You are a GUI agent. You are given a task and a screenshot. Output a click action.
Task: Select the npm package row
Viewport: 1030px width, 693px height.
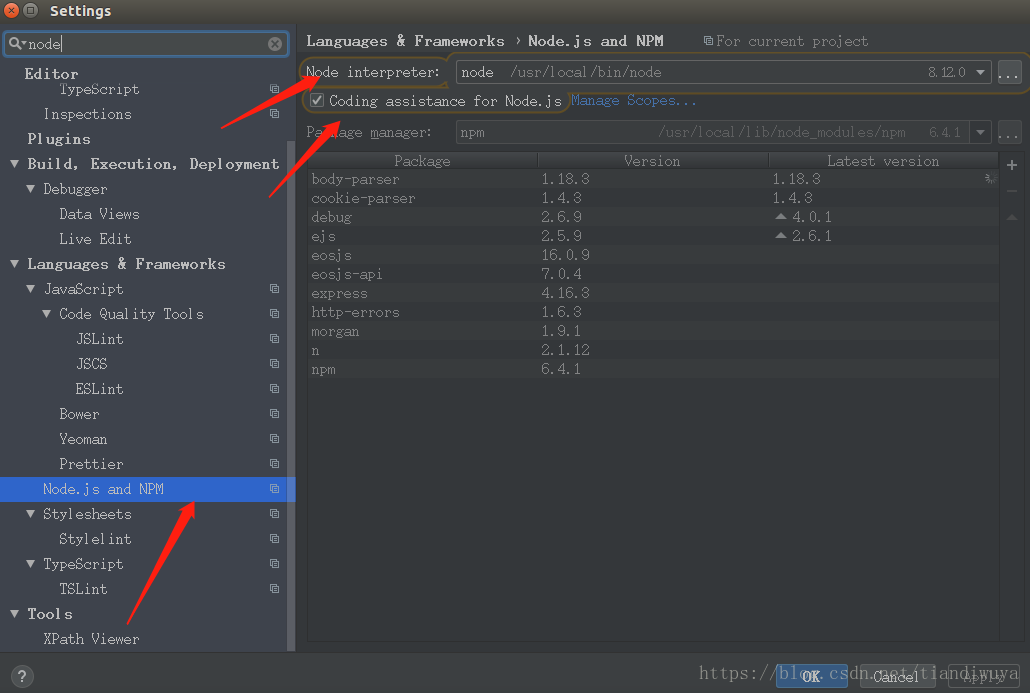pyautogui.click(x=653, y=369)
